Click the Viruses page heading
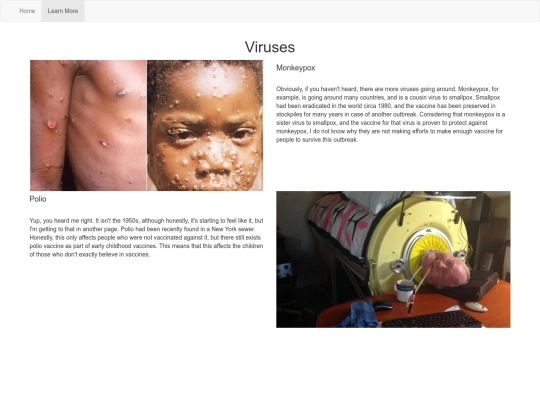This screenshot has height=405, width=540. pyautogui.click(x=270, y=47)
